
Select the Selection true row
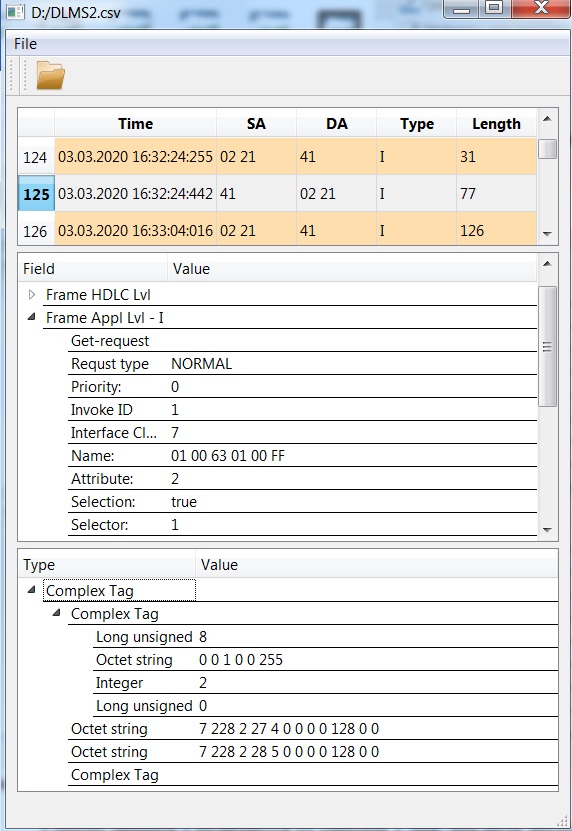302,501
